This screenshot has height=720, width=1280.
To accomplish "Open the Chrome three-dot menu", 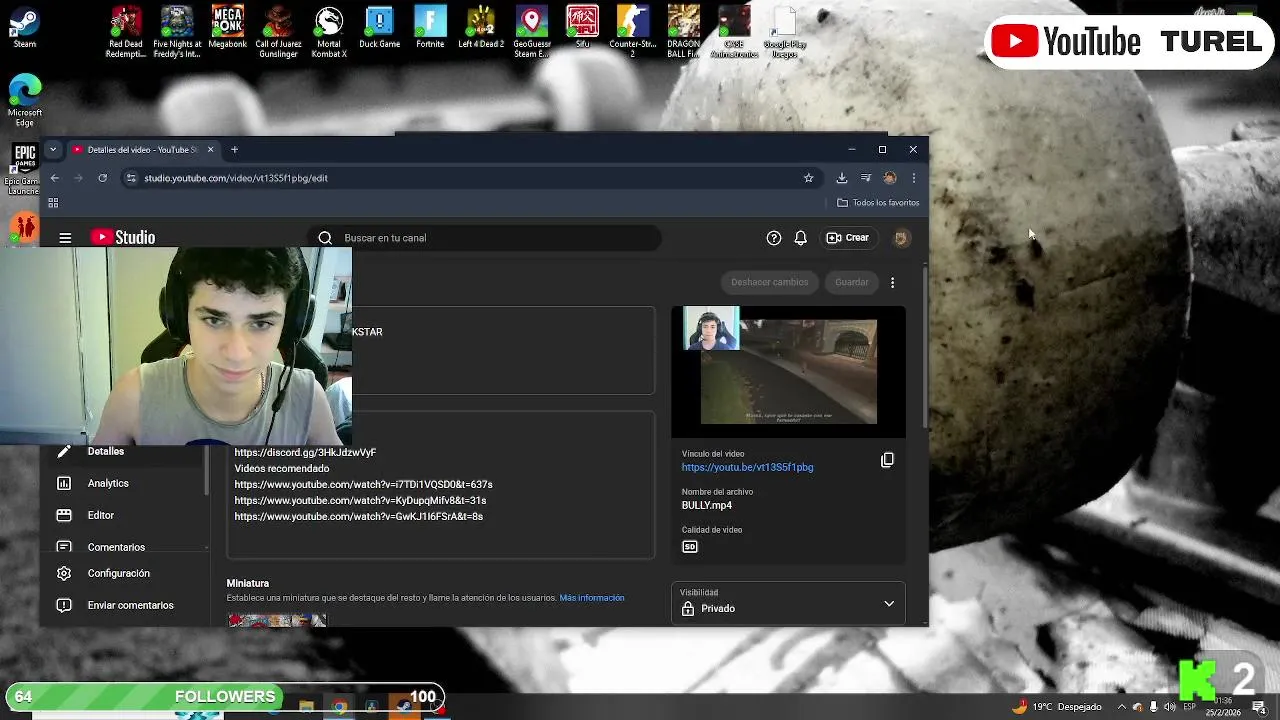I will point(913,178).
